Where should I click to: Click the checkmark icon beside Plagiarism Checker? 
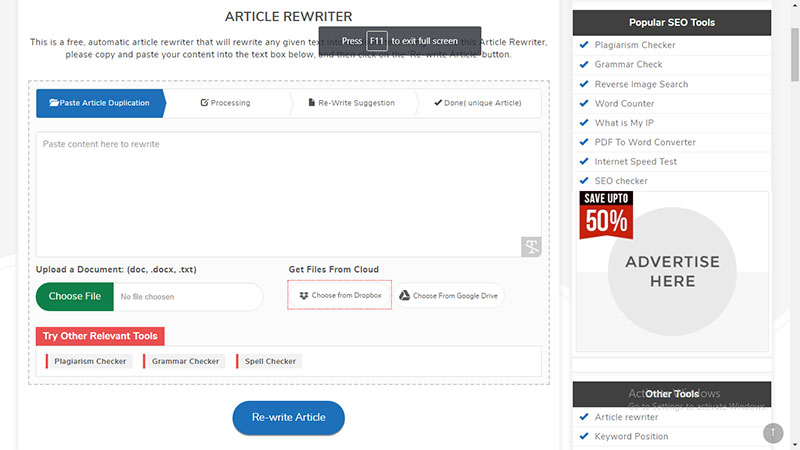point(584,45)
